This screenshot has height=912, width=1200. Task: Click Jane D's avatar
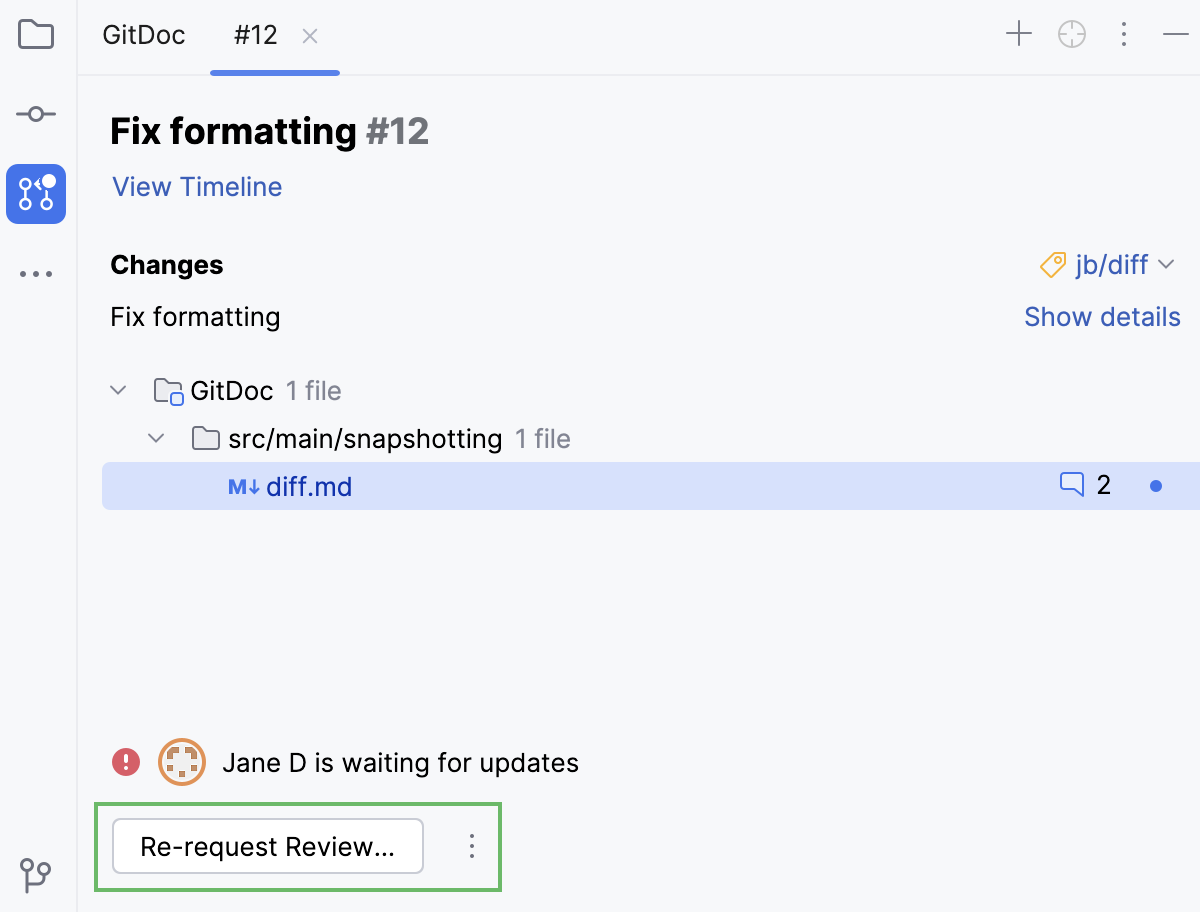pos(182,763)
